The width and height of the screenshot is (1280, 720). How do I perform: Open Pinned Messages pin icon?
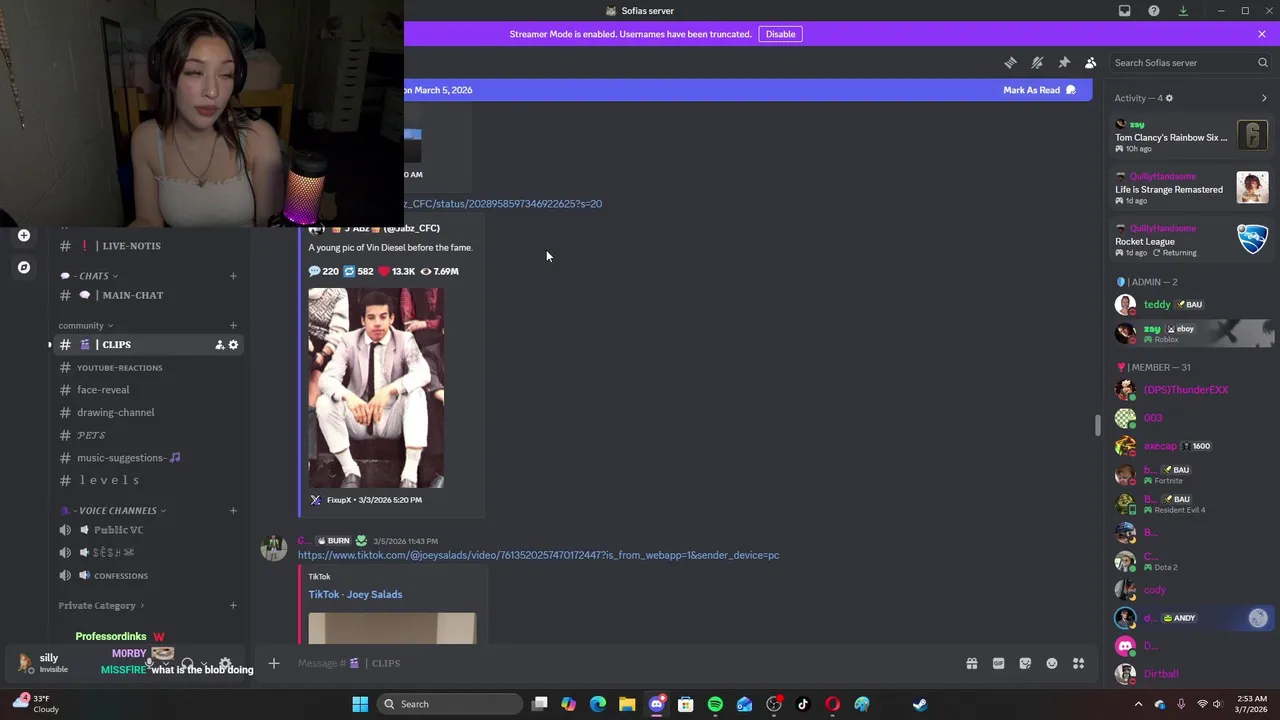click(1064, 62)
